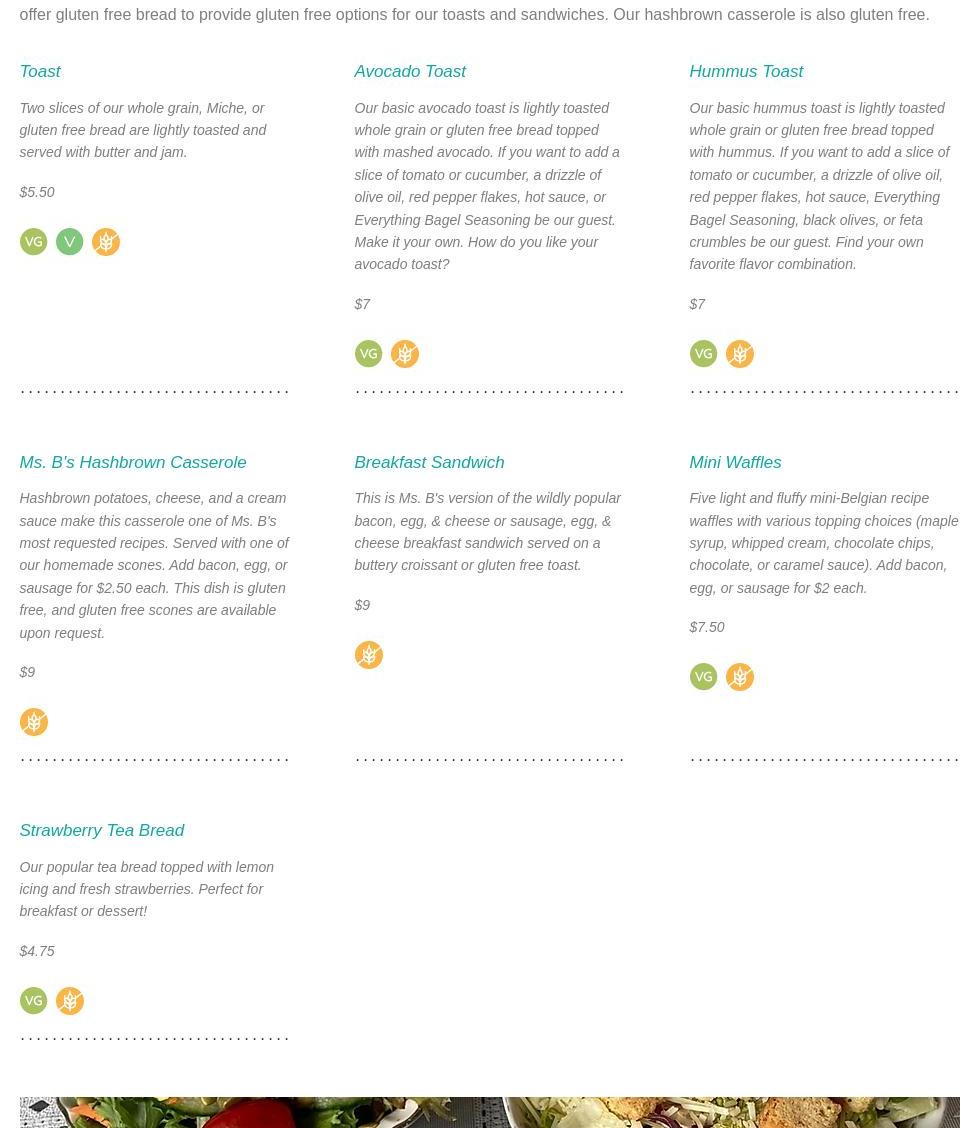Open the Avocado Toast menu item title
Screen dimensions: 965x1128
pos(409,72)
